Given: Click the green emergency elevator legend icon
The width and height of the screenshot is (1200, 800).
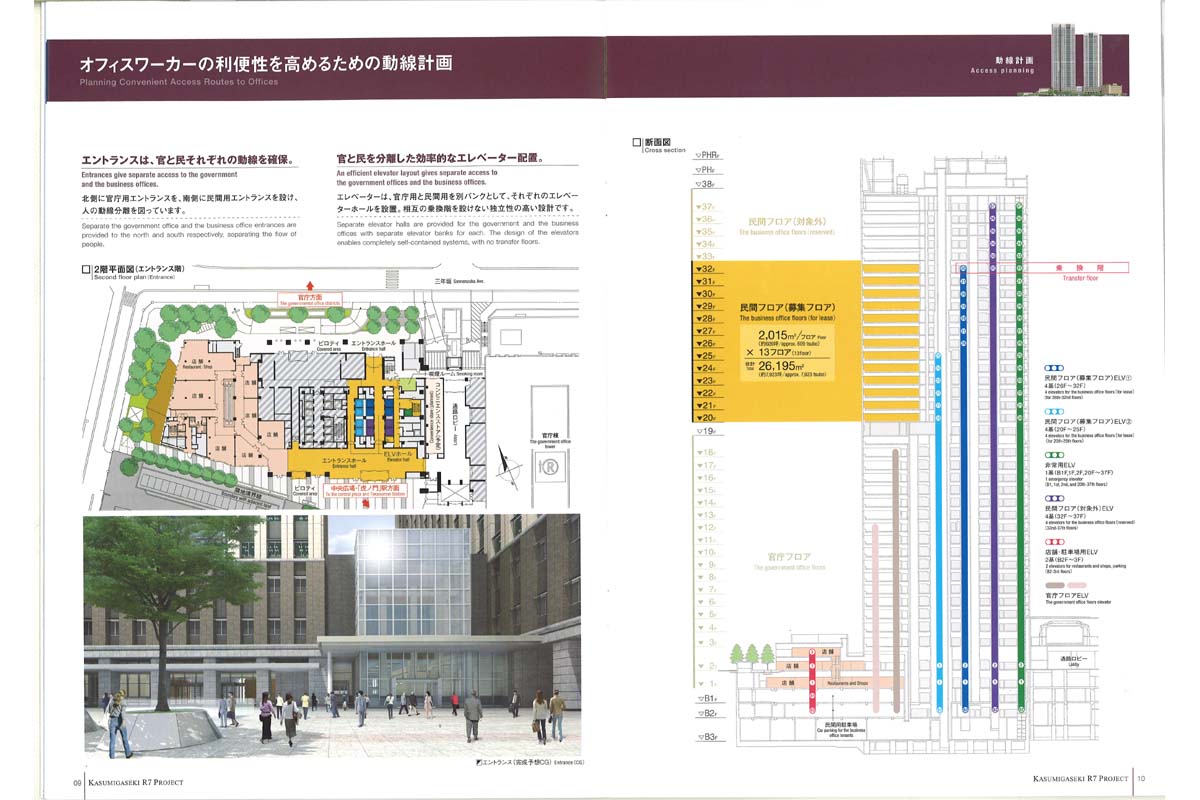Looking at the screenshot, I should click(1056, 454).
